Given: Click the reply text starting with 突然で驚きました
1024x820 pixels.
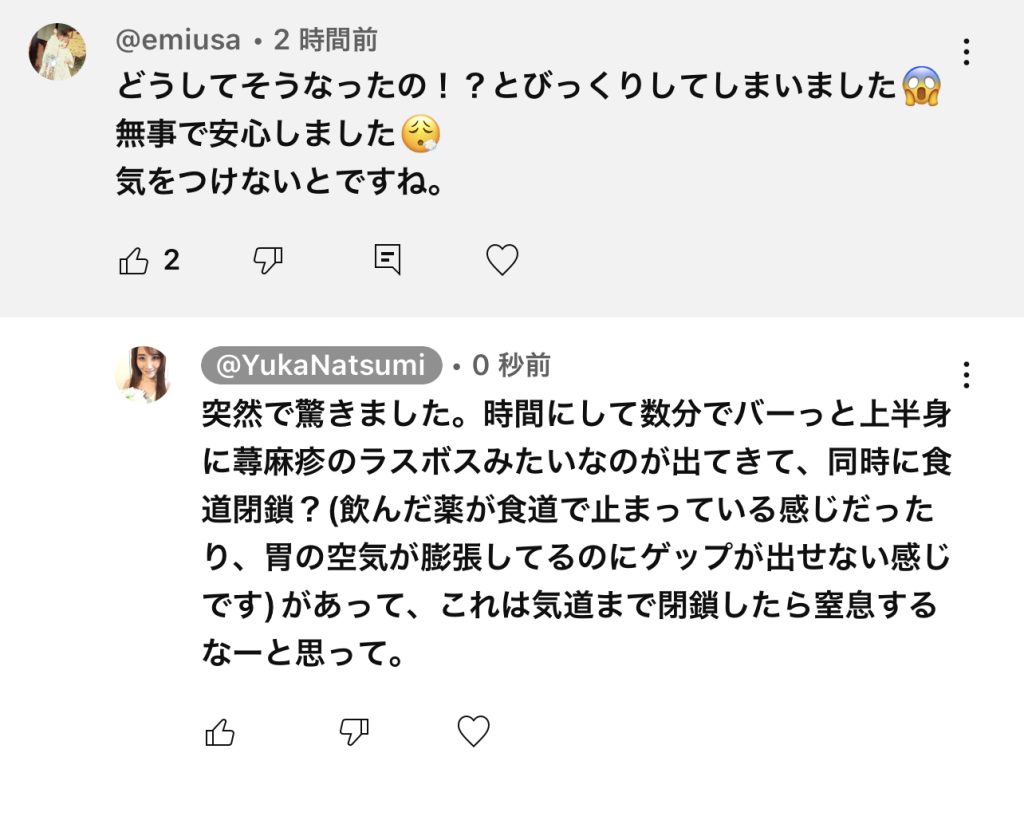Looking at the screenshot, I should [575, 534].
